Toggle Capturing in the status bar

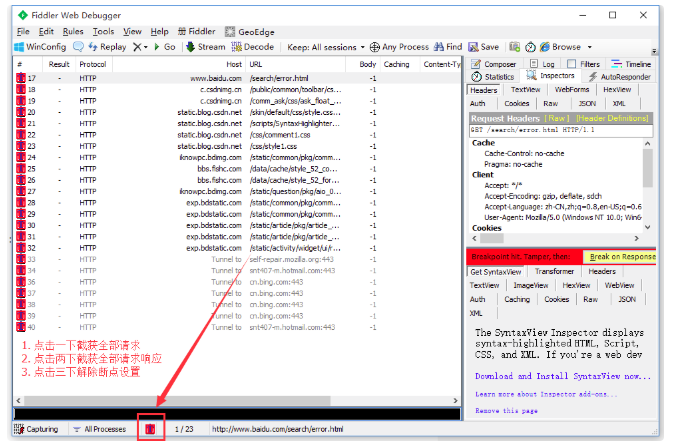[x=36, y=429]
